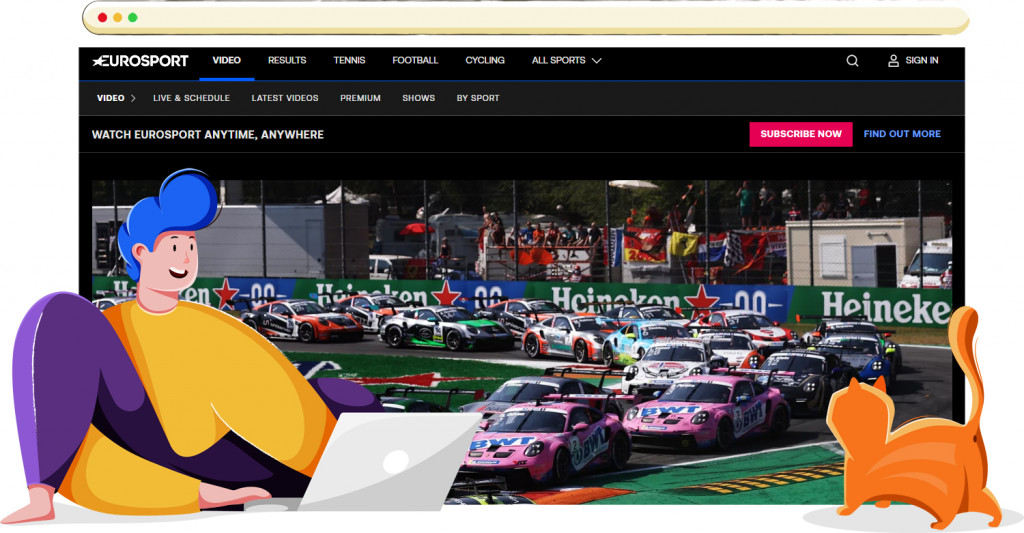Open the search magnifier icon

coord(852,61)
